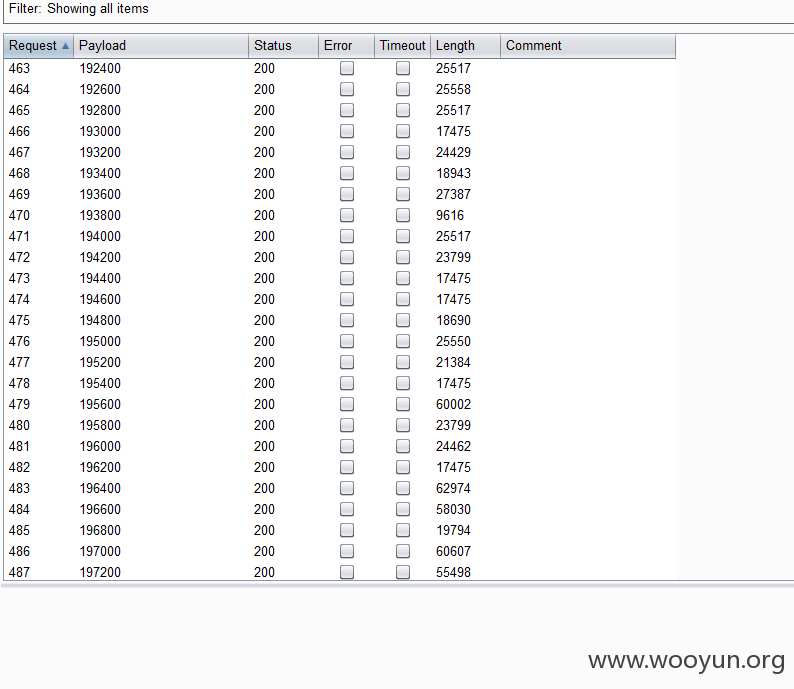The width and height of the screenshot is (794, 689).
Task: Select length value 60002
Action: (x=453, y=404)
